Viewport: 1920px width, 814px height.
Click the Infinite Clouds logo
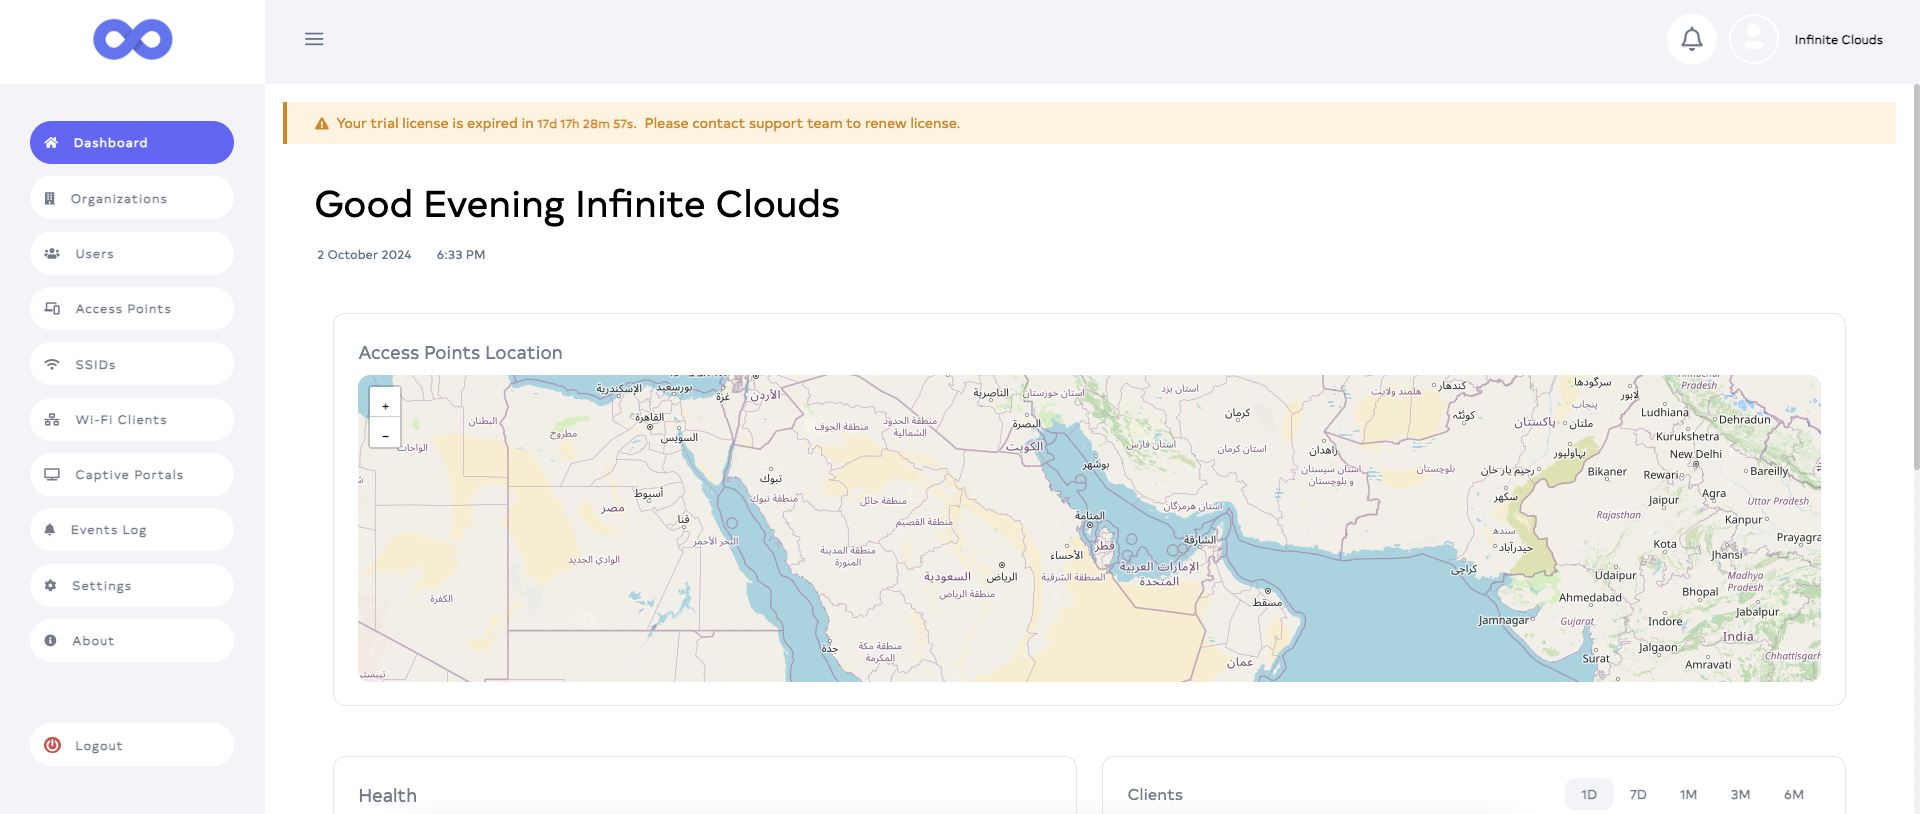[x=133, y=40]
